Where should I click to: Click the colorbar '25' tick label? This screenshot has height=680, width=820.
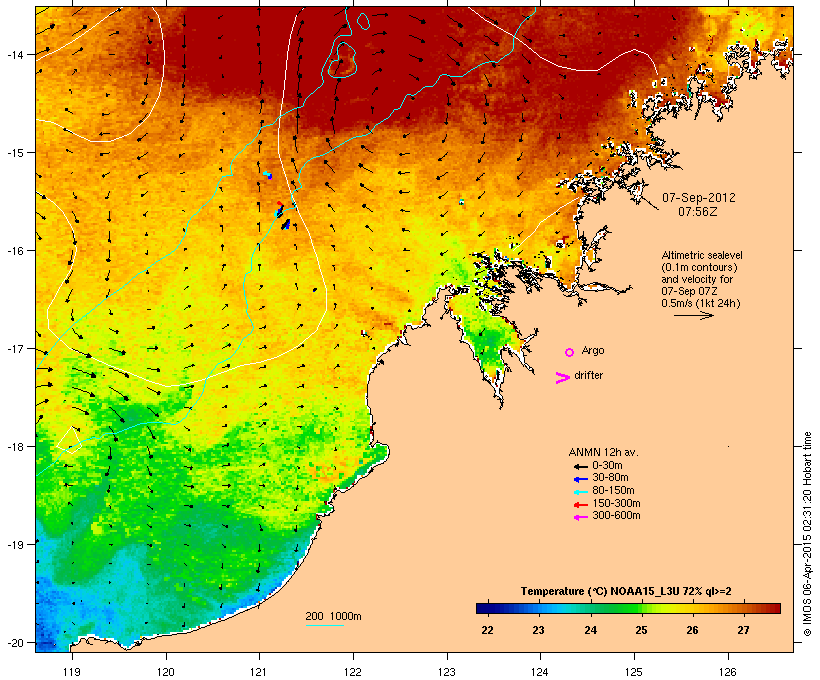pos(641,630)
